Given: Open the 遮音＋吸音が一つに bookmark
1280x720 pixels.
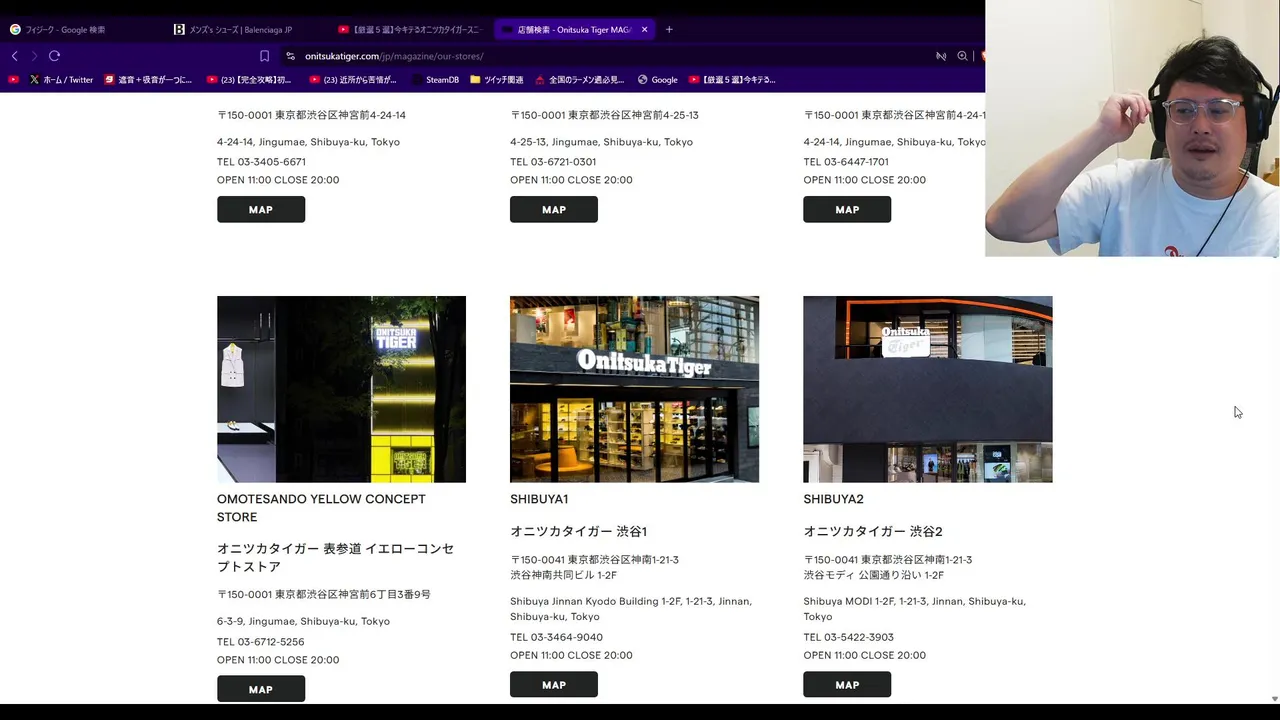Looking at the screenshot, I should pyautogui.click(x=148, y=79).
